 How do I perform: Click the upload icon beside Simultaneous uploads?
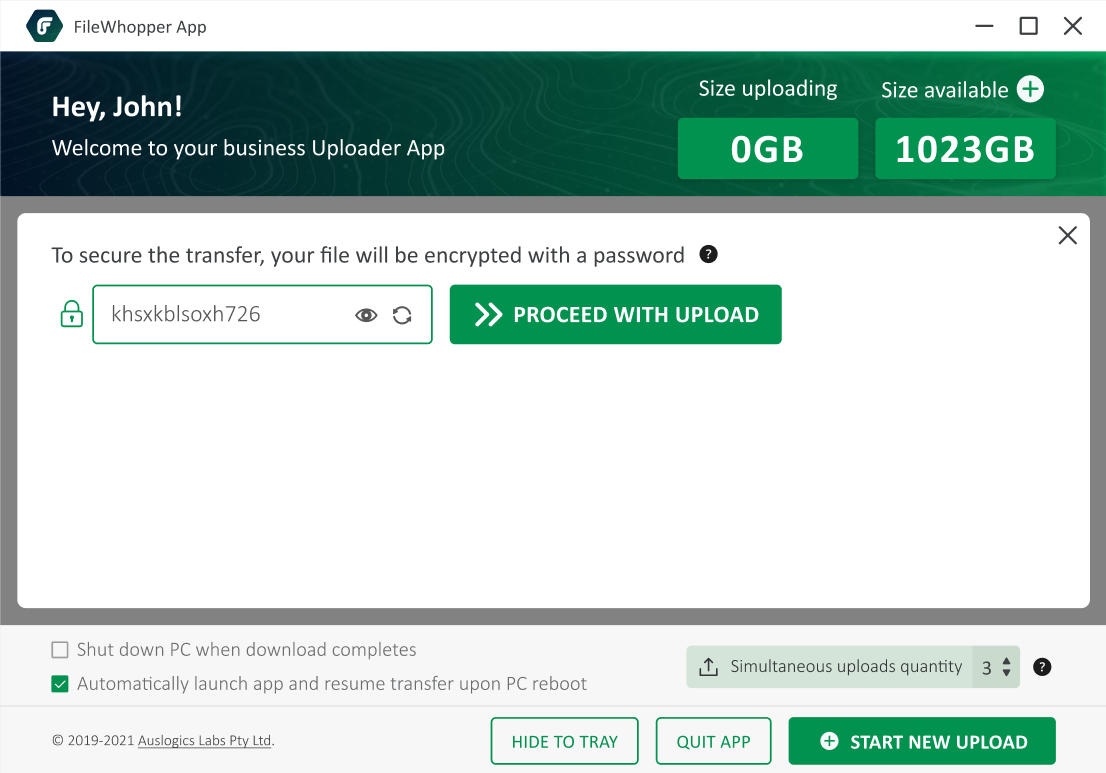[x=708, y=667]
